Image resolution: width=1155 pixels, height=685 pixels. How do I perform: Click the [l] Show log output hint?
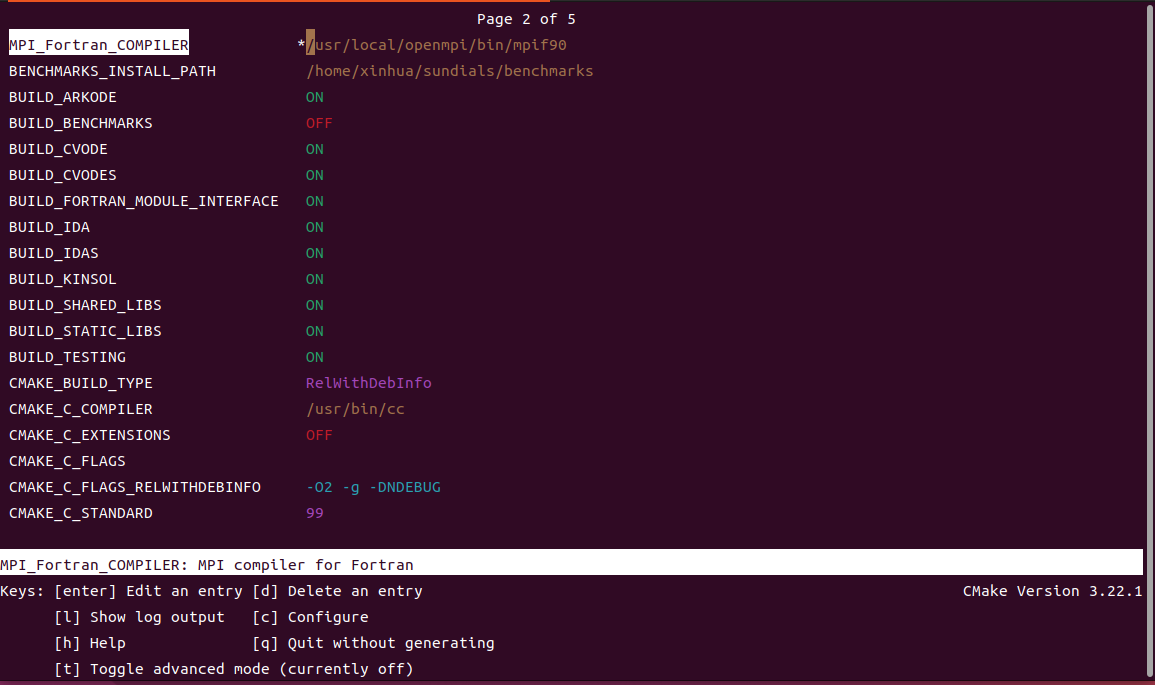tap(139, 617)
